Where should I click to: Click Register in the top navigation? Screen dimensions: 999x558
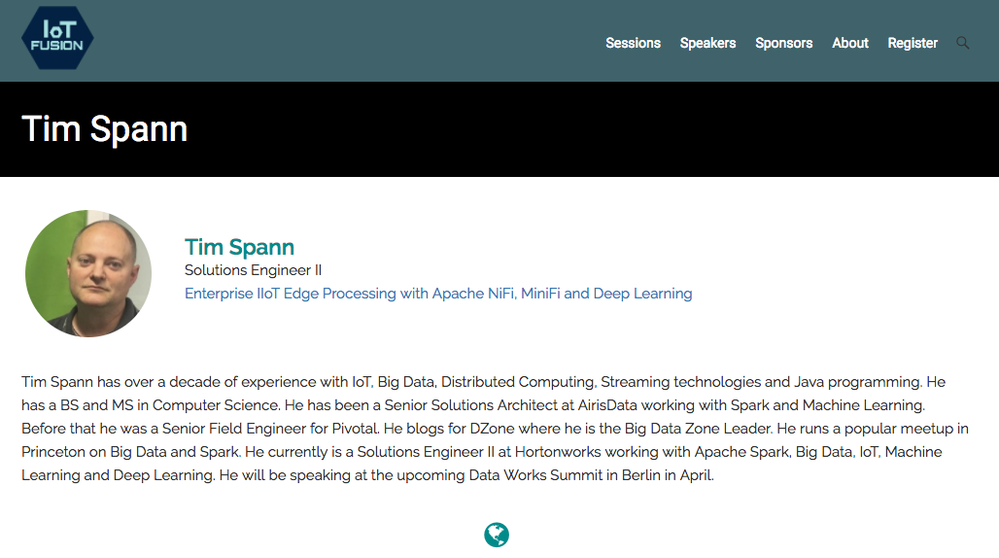913,43
